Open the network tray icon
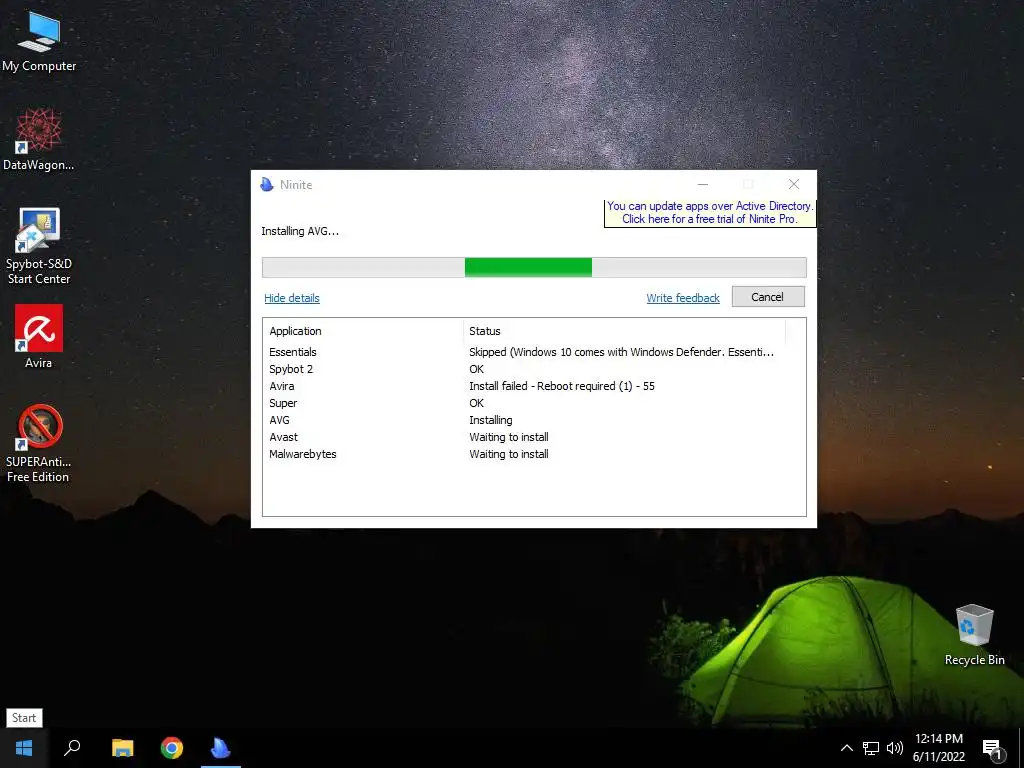The image size is (1024, 768). pyautogui.click(x=871, y=748)
